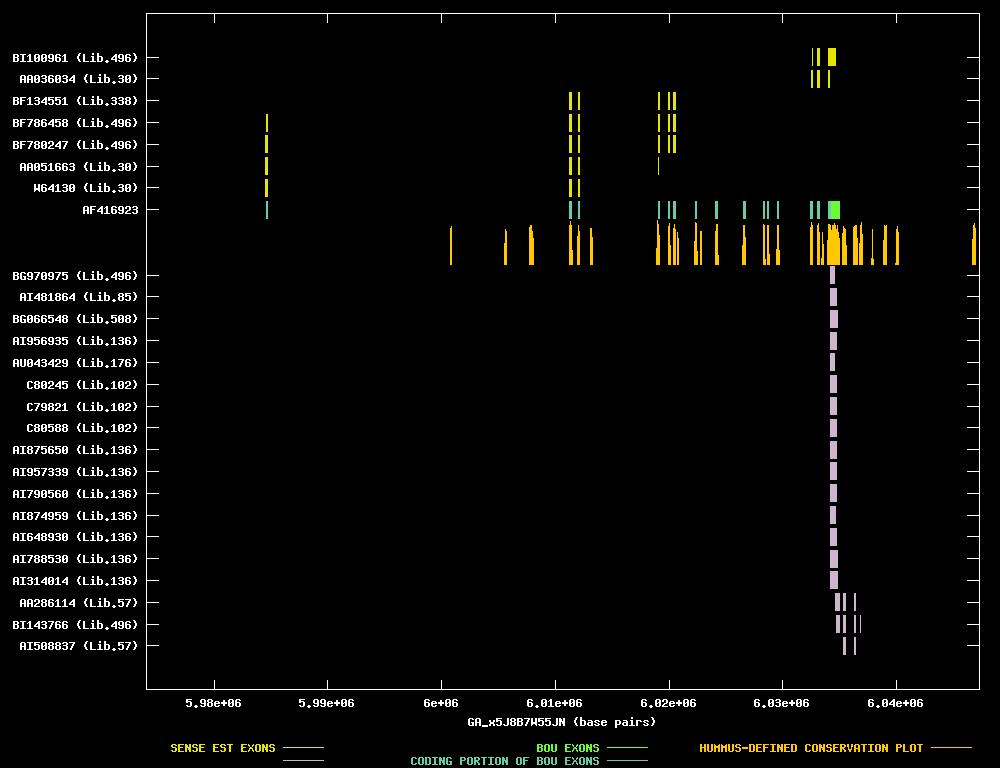Click the wide yellow exon block in BI100961 row
Viewport: 1000px width, 768px height.
pyautogui.click(x=832, y=57)
